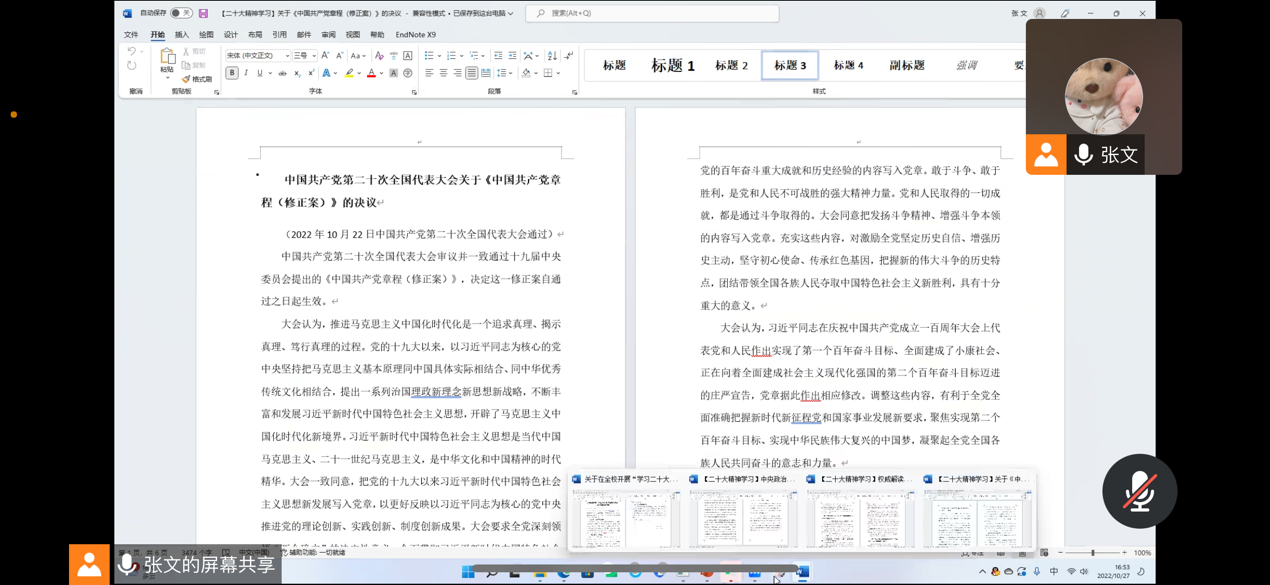Toggle italic formatting
The height and width of the screenshot is (585, 1270).
(x=246, y=73)
